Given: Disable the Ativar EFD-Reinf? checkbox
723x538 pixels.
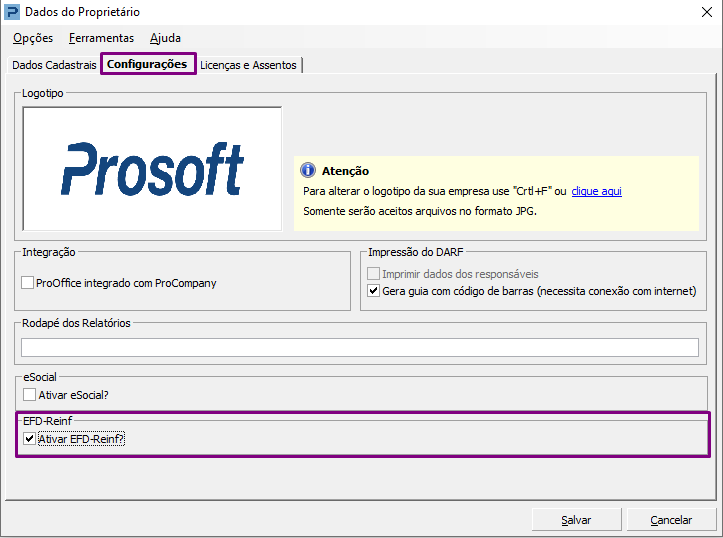Looking at the screenshot, I should pos(30,438).
